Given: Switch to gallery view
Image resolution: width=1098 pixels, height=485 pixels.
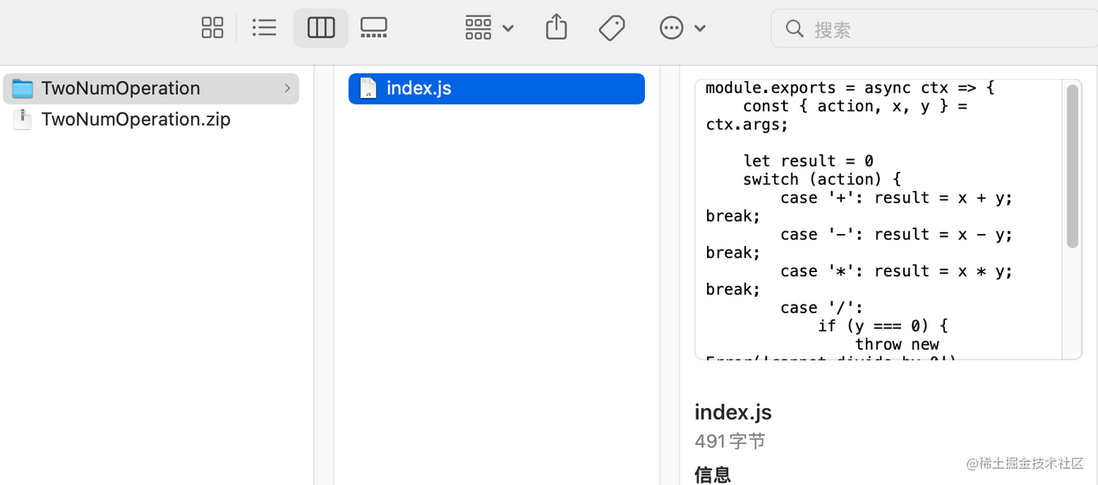Looking at the screenshot, I should 374,28.
